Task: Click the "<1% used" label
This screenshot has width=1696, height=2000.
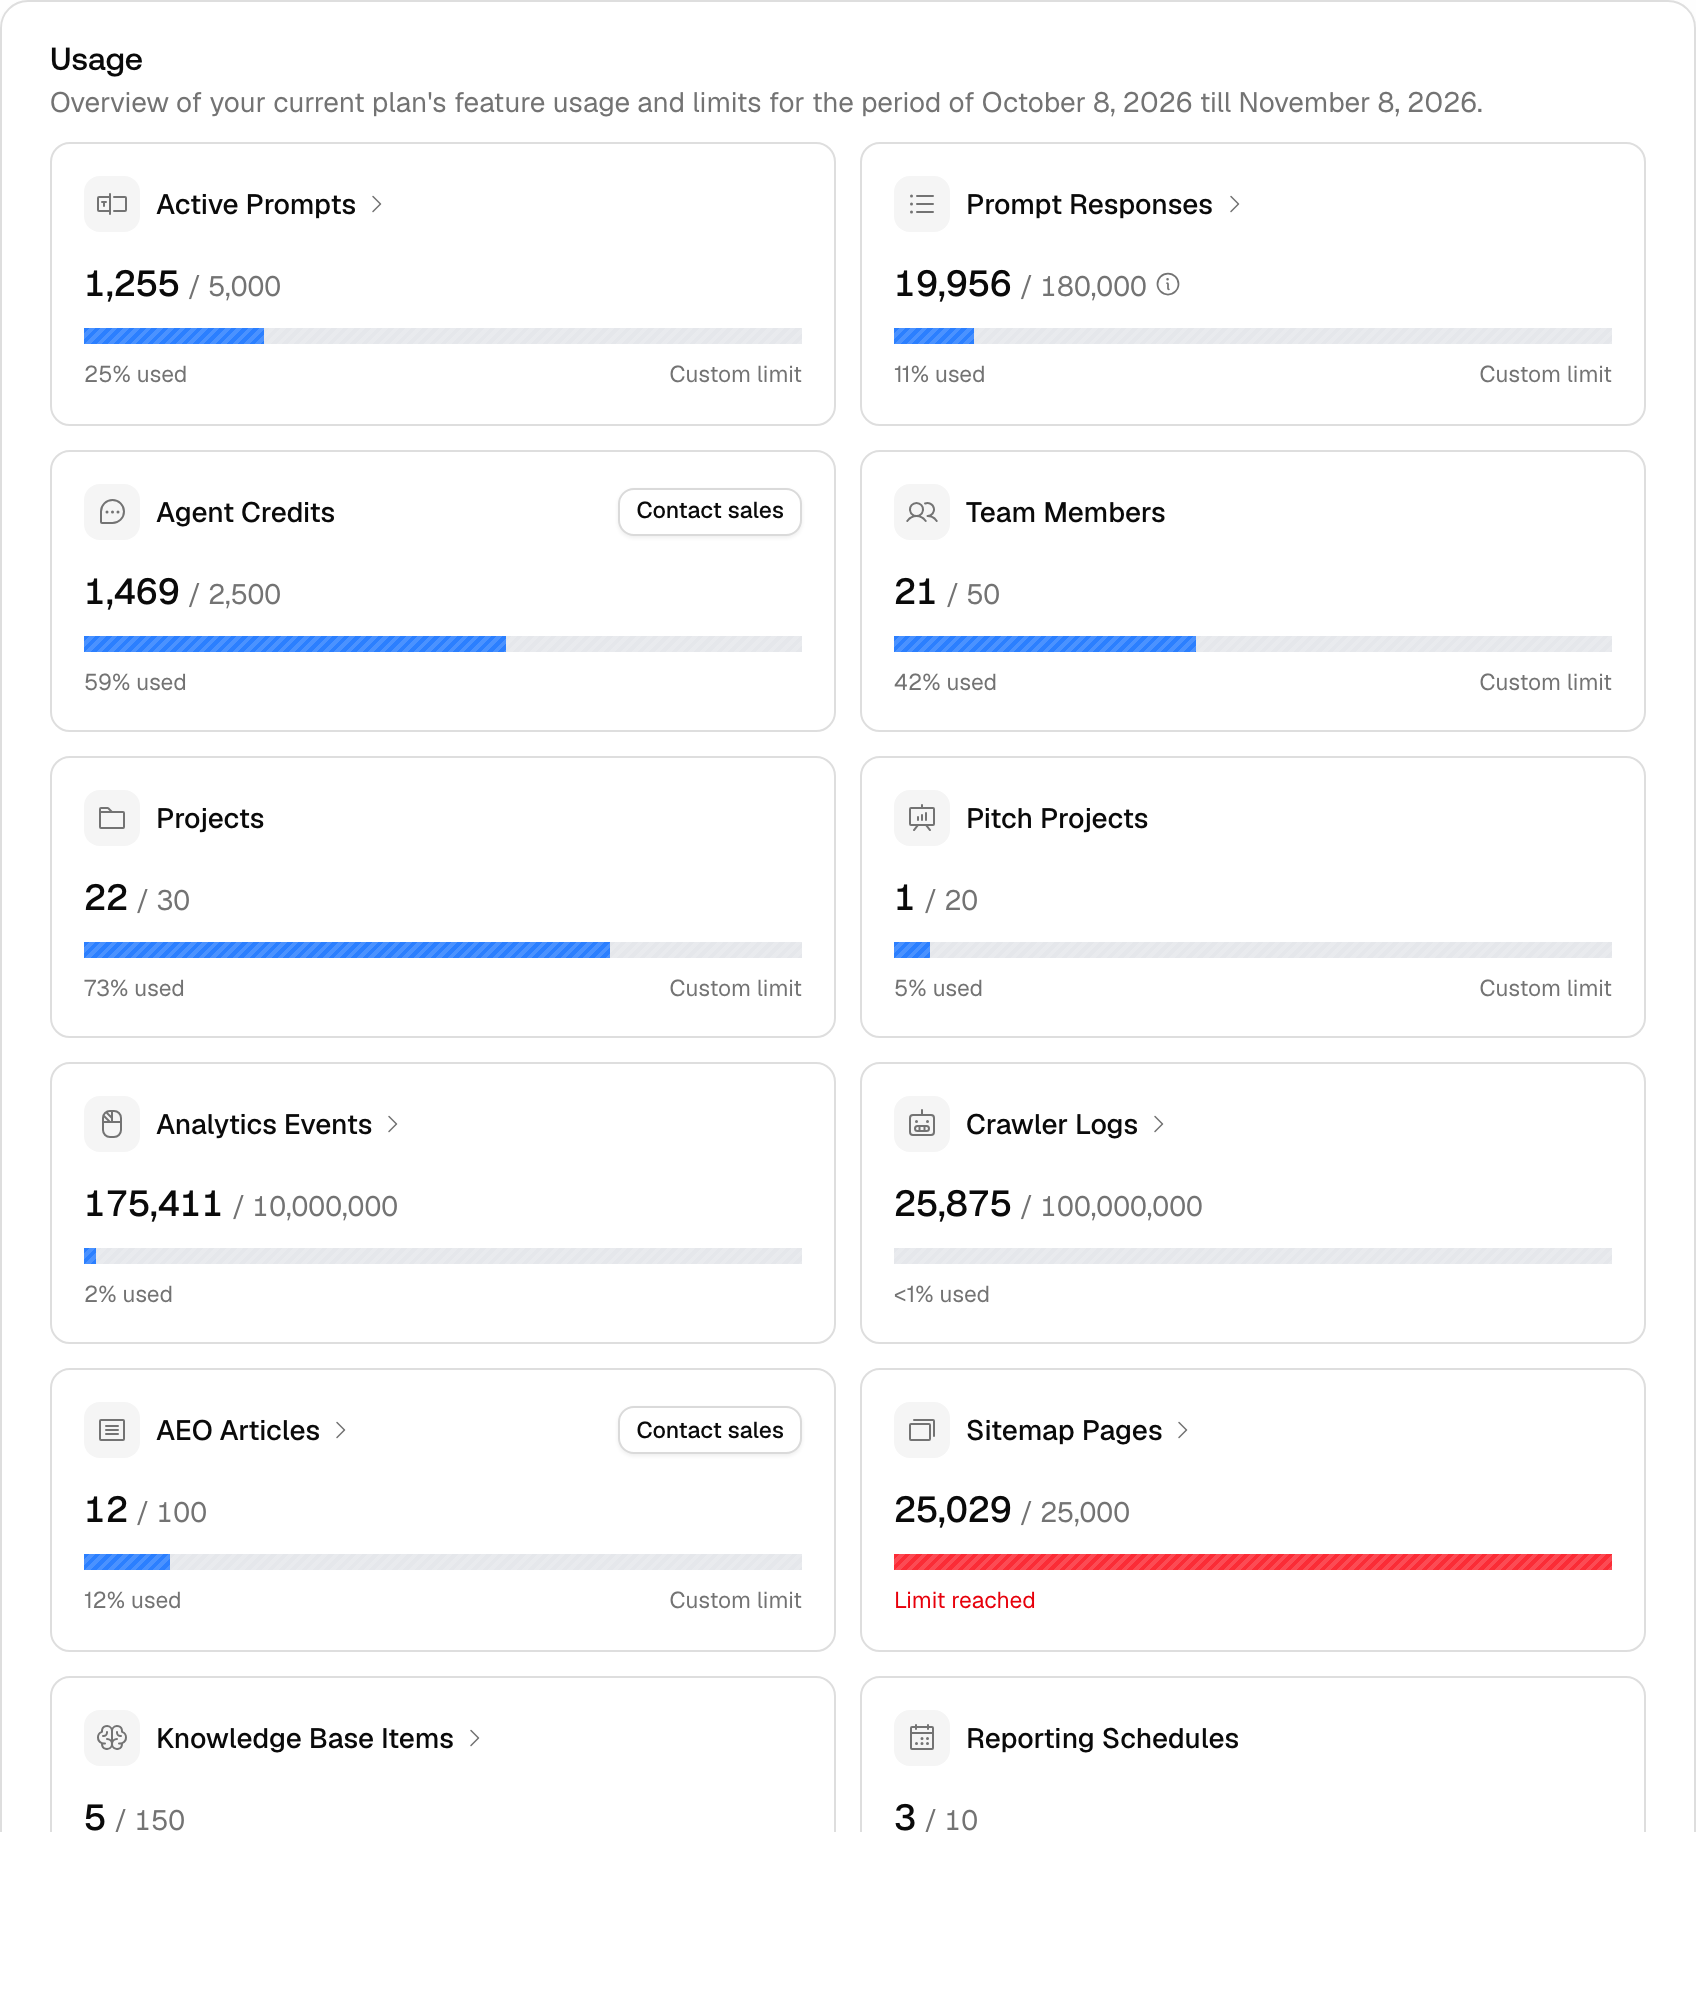Action: (x=941, y=1294)
